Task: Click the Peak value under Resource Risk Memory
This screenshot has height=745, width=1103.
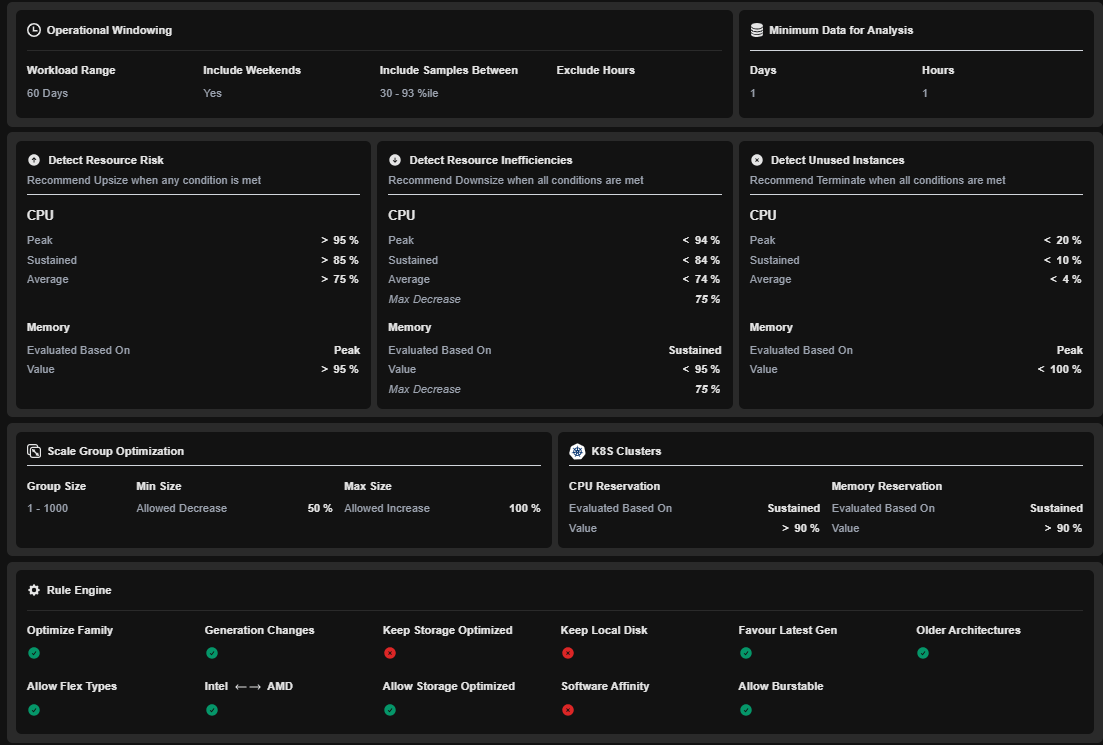Action: coord(347,350)
